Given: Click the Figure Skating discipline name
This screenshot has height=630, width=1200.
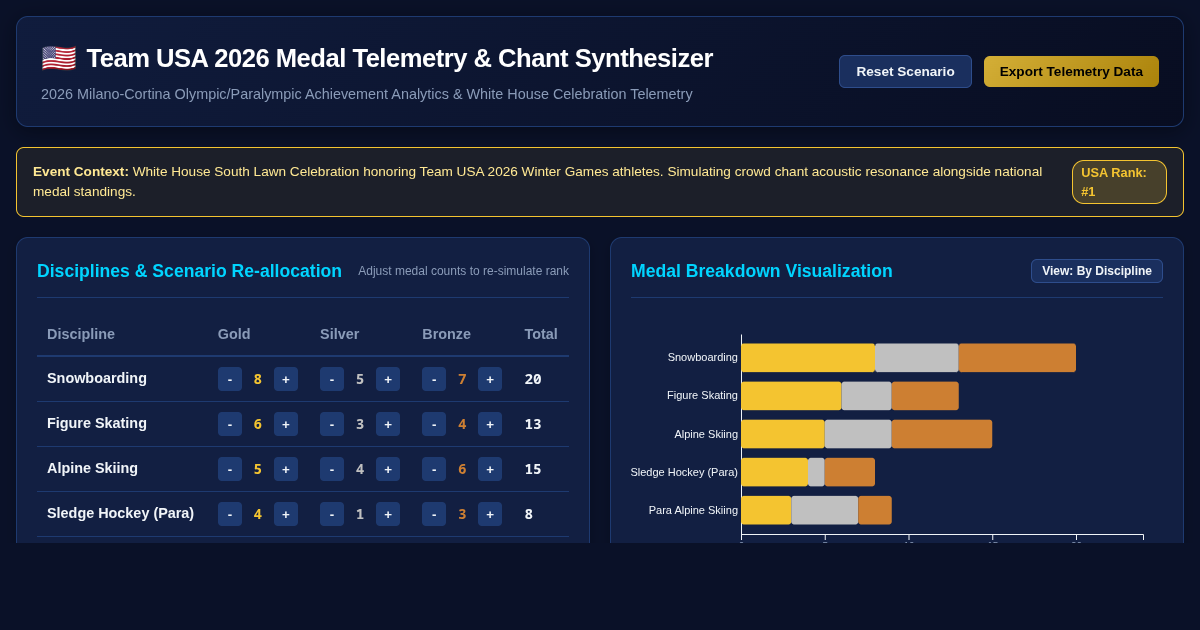Looking at the screenshot, I should click(x=97, y=423).
